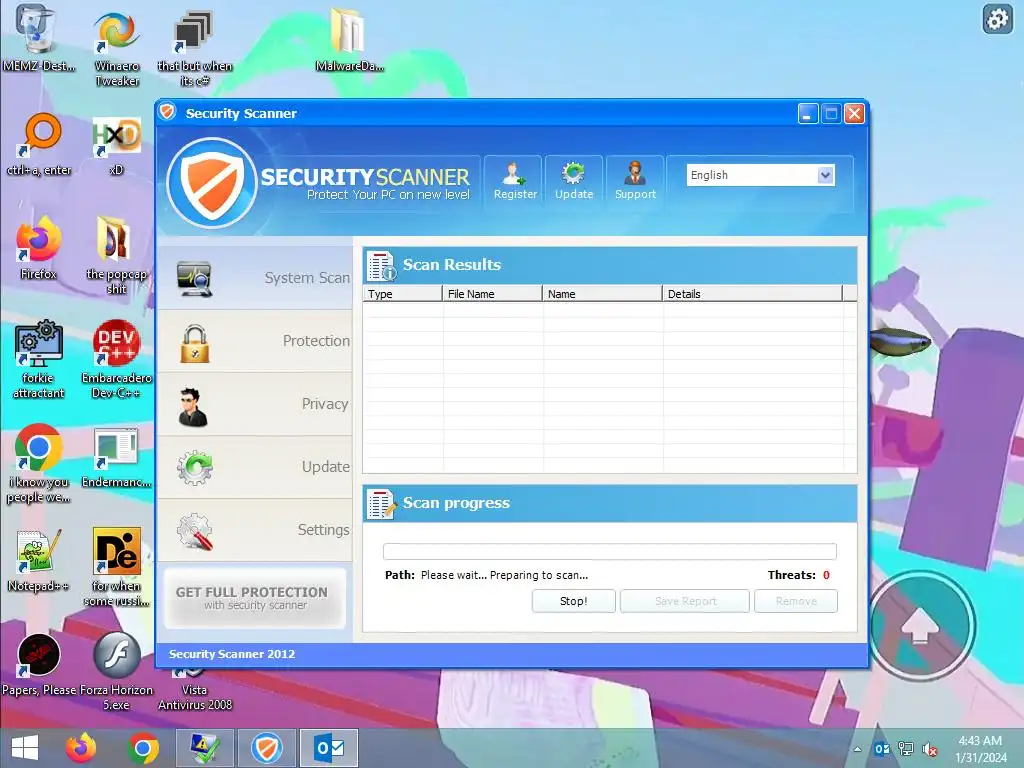The height and width of the screenshot is (768, 1024).
Task: Open the Windows Start menu
Action: tap(25, 748)
